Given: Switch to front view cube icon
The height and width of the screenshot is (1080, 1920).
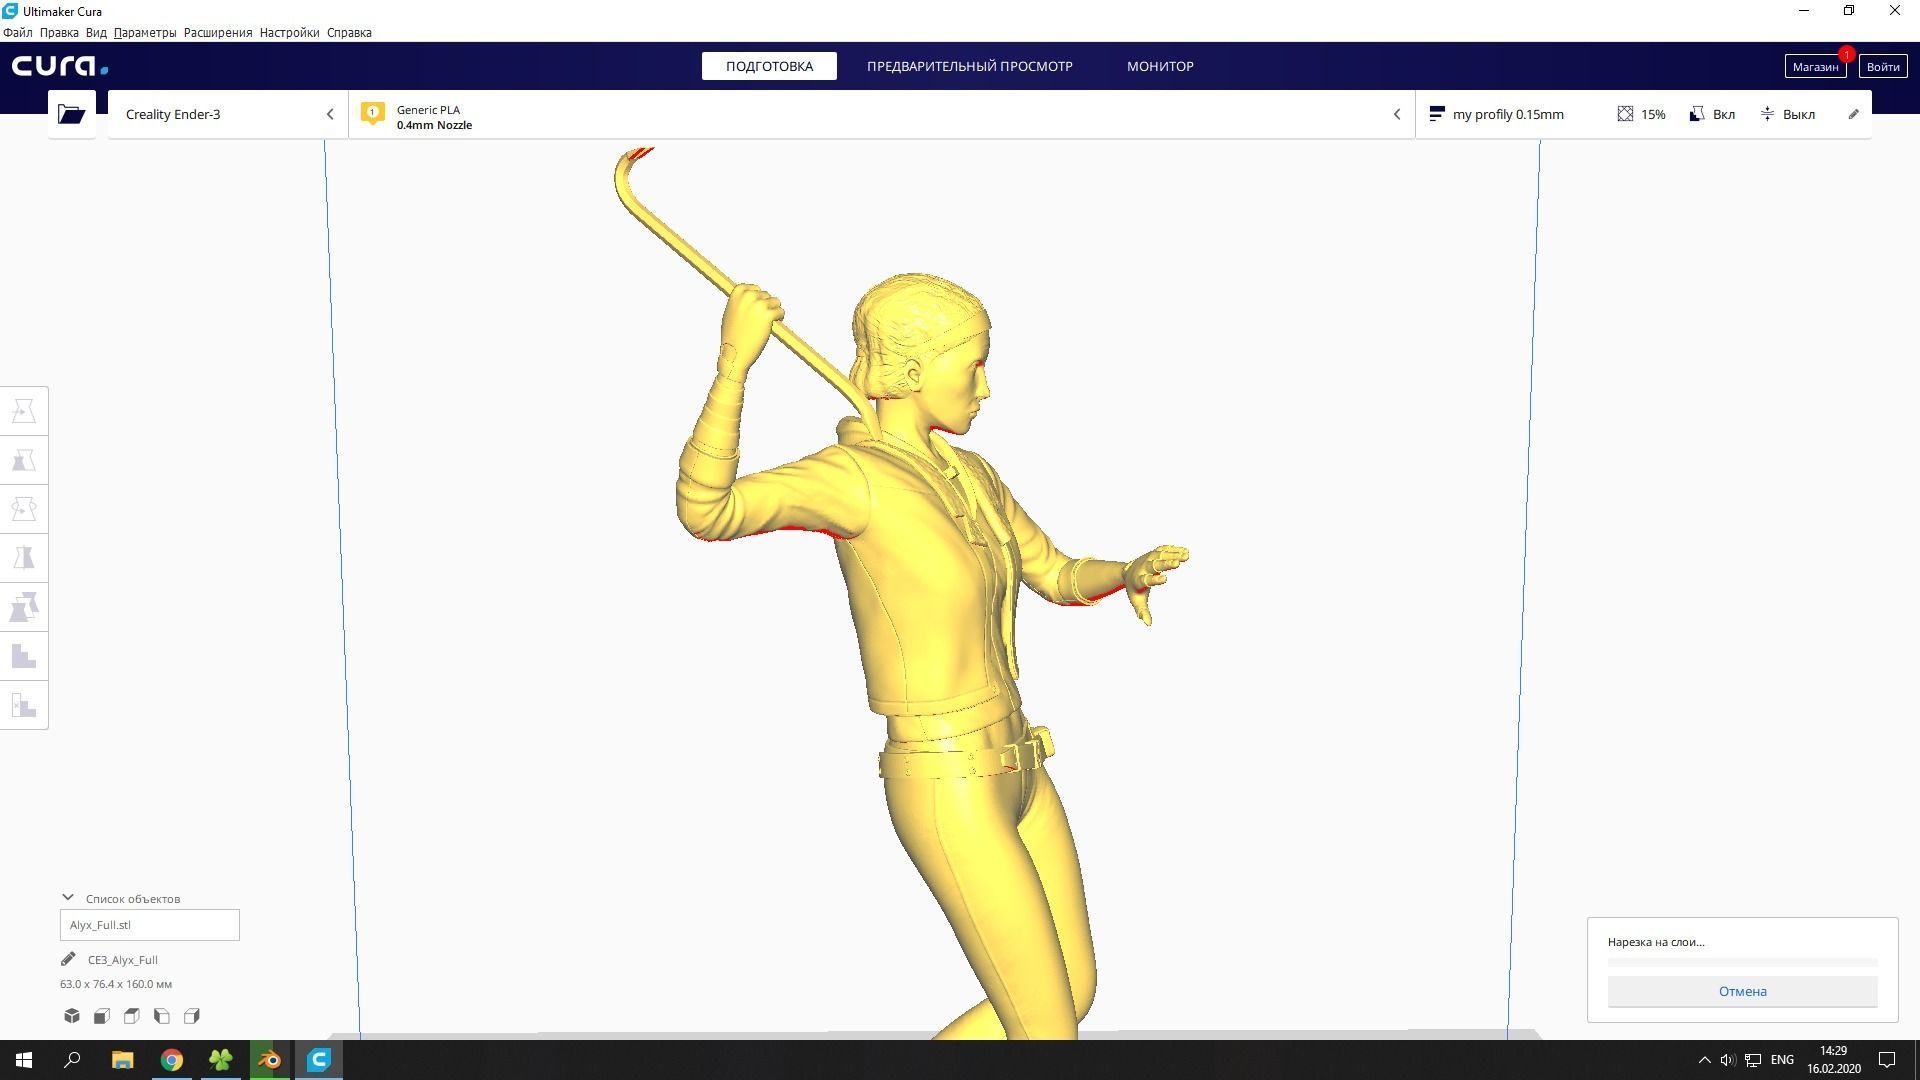Looking at the screenshot, I should 102,1016.
